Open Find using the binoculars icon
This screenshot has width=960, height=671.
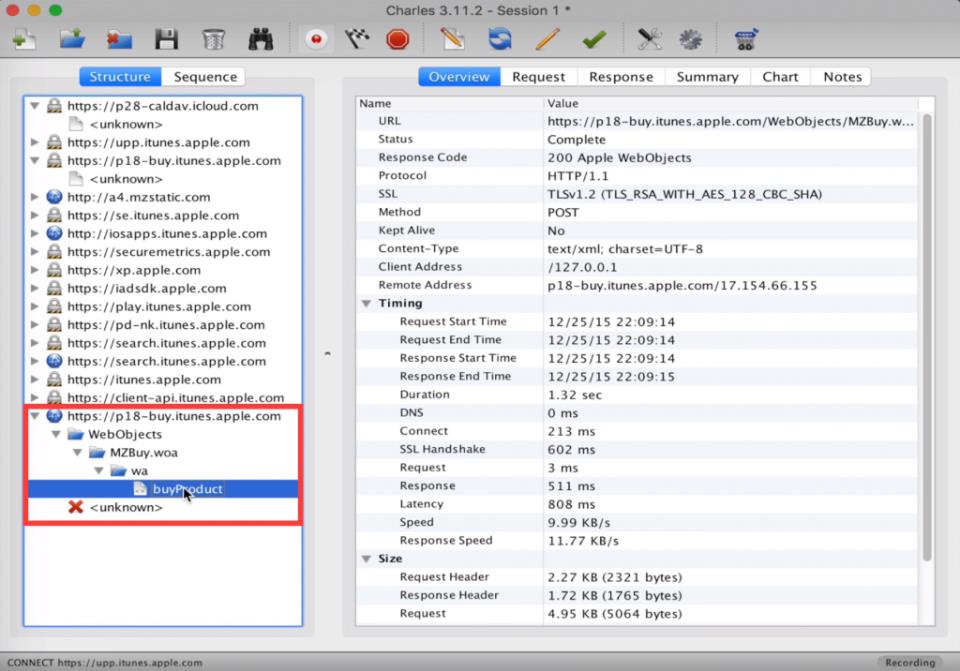(x=261, y=40)
